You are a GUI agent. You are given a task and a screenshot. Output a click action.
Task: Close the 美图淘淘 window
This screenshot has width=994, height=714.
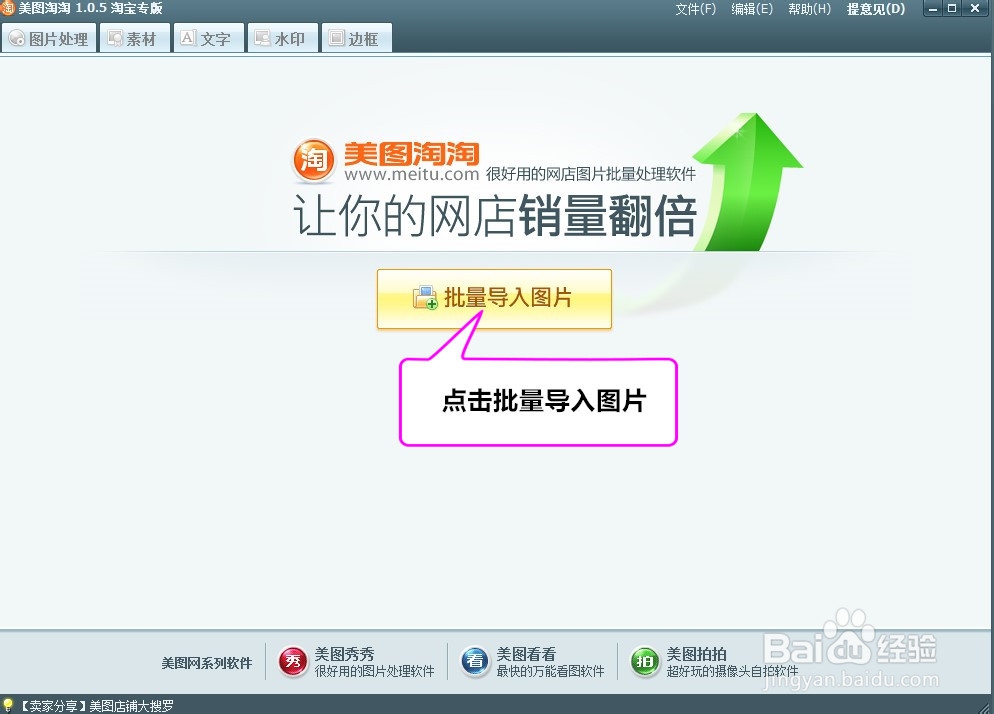click(975, 9)
